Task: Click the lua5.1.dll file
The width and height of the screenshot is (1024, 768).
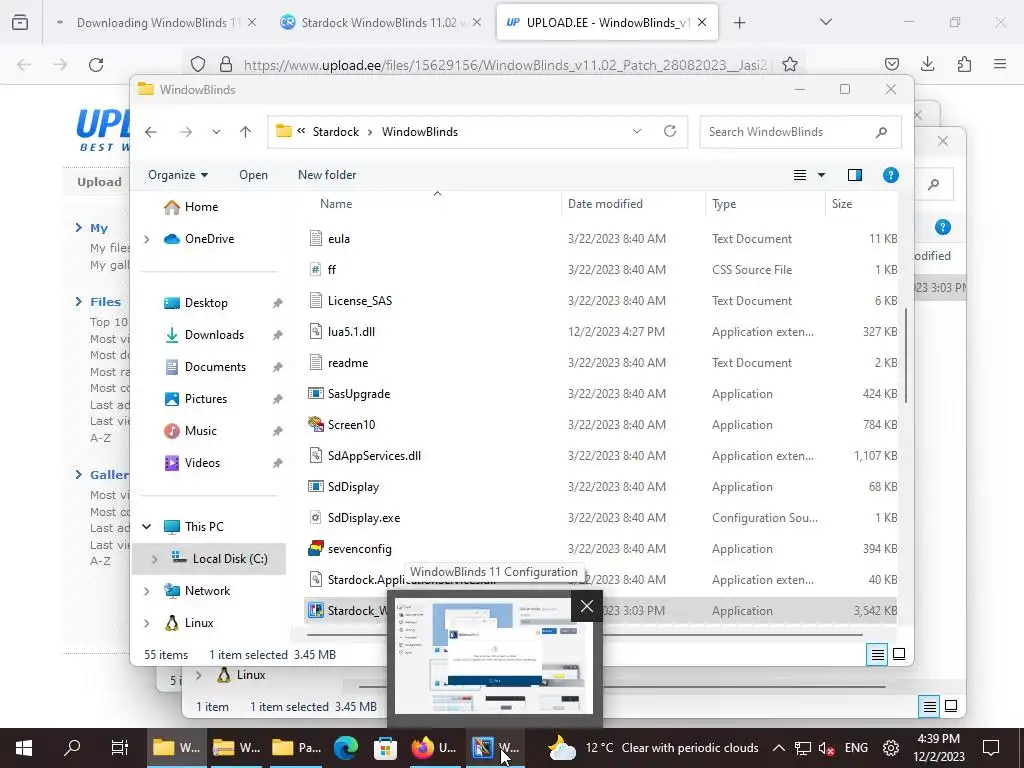Action: [x=351, y=332]
